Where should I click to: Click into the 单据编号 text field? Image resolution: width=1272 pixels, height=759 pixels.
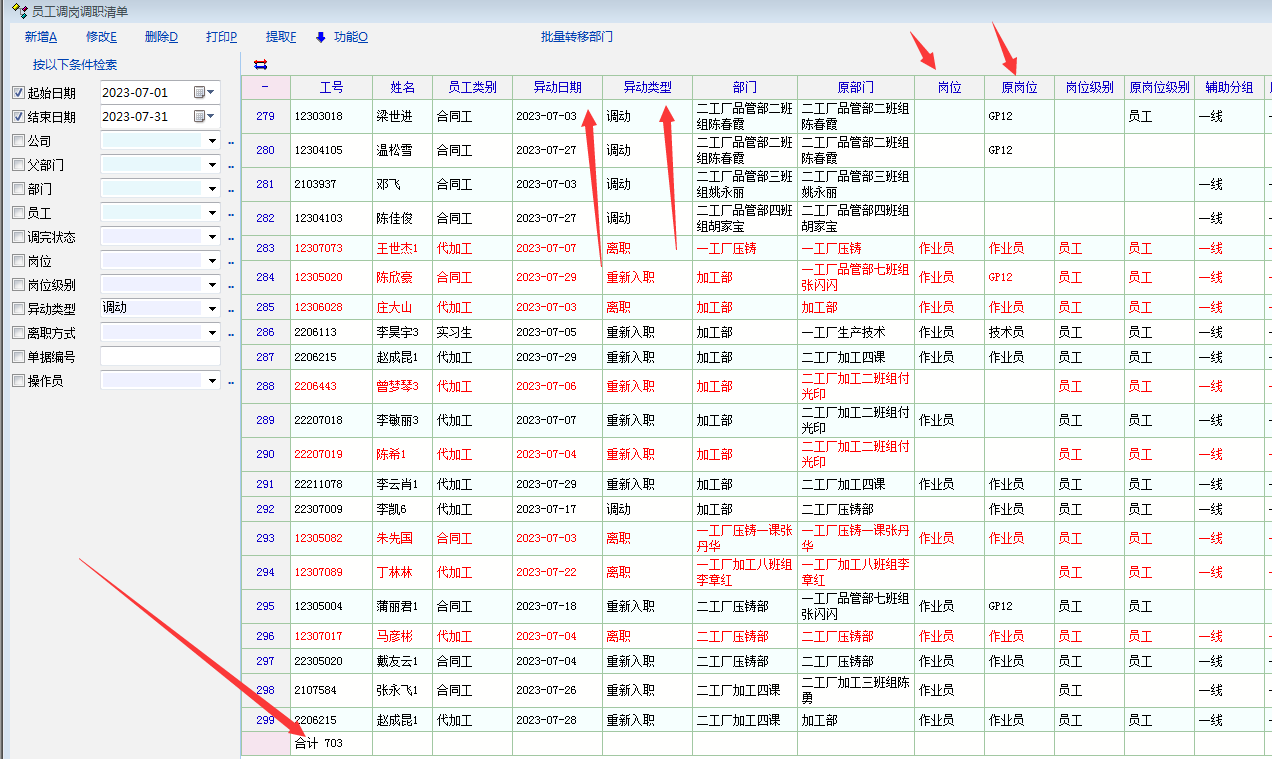click(x=160, y=357)
